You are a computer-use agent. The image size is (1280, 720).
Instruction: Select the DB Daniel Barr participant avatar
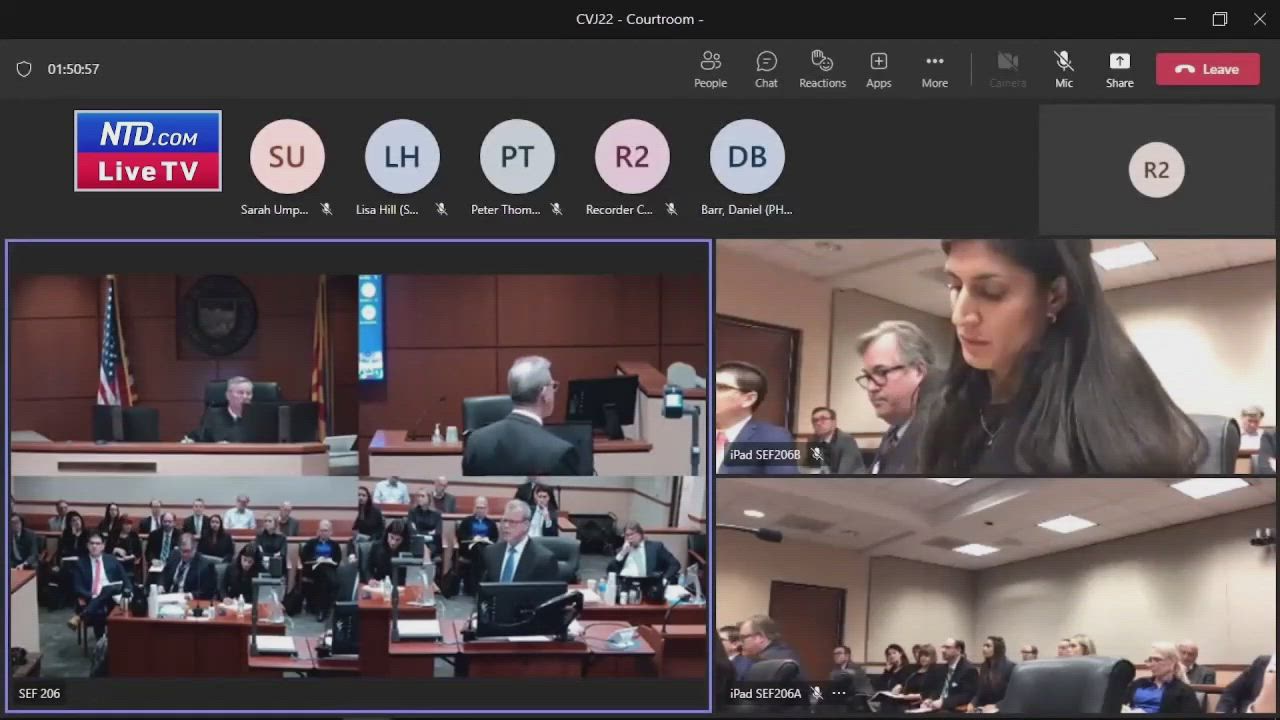click(747, 157)
